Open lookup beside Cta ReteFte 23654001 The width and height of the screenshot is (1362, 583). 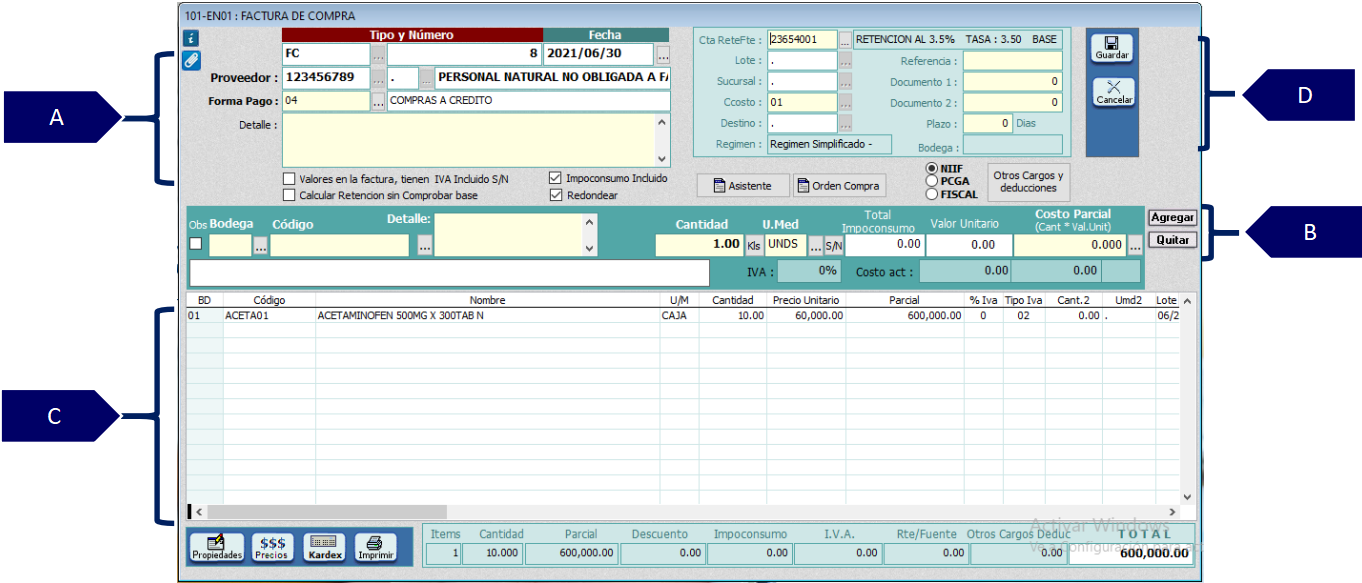(x=845, y=40)
